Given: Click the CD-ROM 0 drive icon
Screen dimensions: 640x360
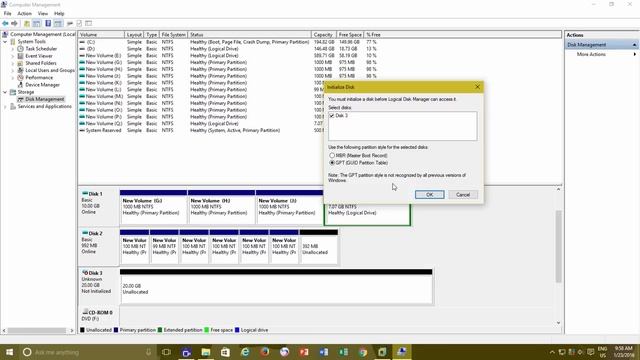Looking at the screenshot, I should click(x=85, y=312).
